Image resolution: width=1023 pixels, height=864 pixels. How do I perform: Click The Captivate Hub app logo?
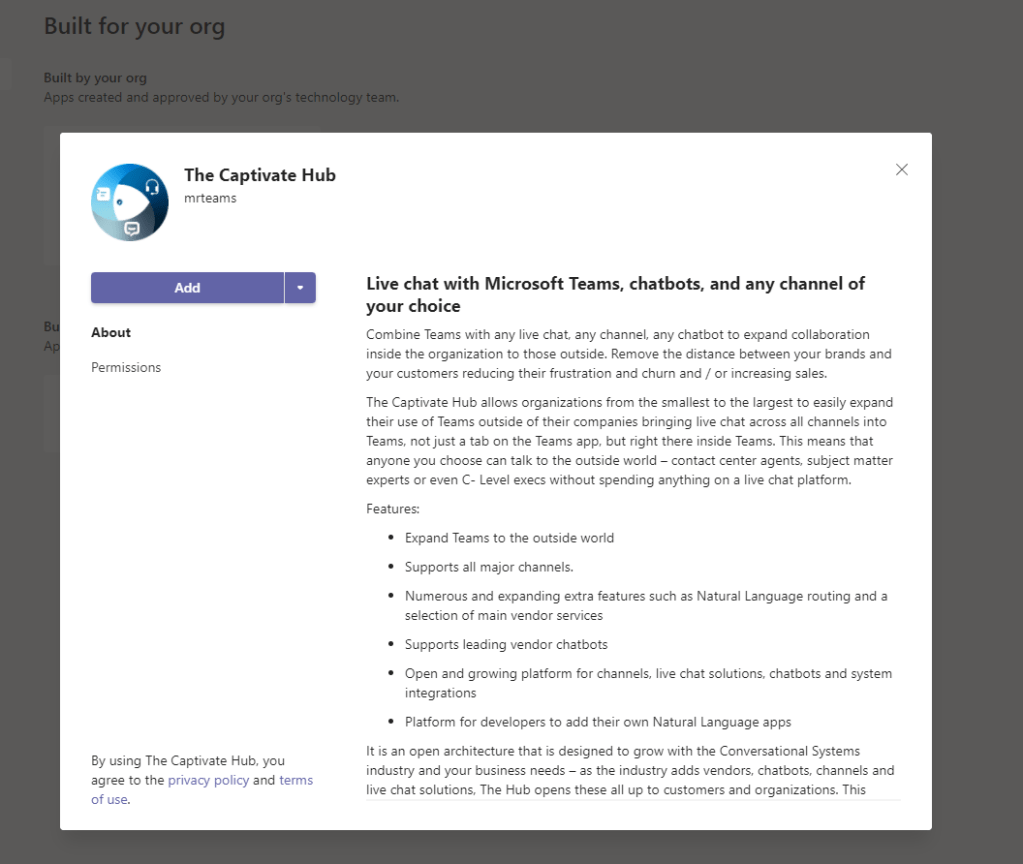130,202
